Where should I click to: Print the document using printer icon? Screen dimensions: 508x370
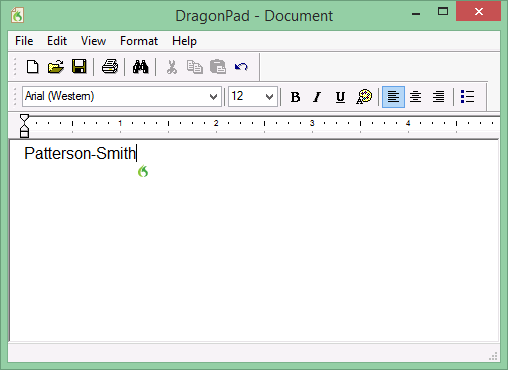point(110,67)
